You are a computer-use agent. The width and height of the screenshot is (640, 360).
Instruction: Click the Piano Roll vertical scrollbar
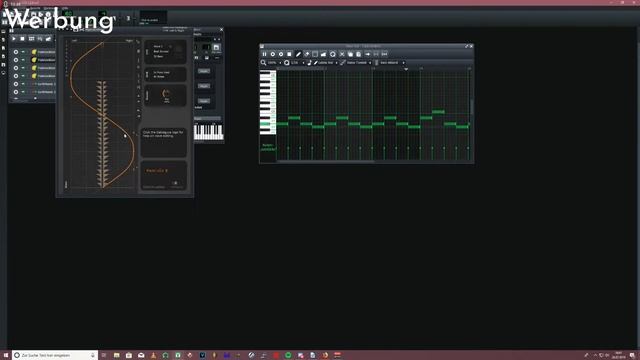[x=472, y=107]
